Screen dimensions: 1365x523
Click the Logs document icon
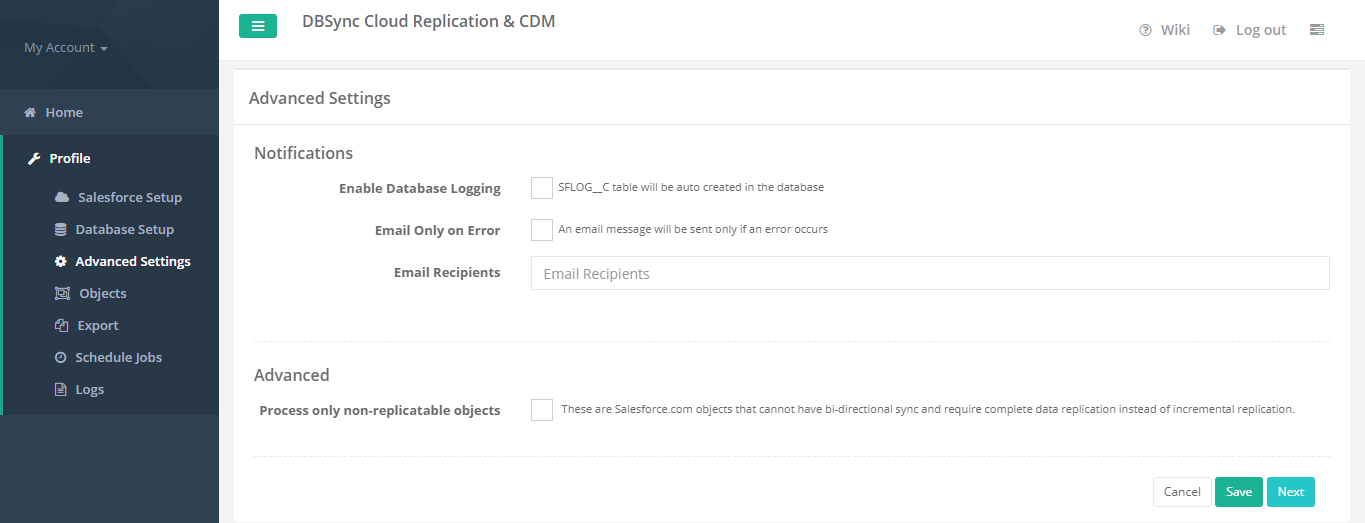point(61,389)
